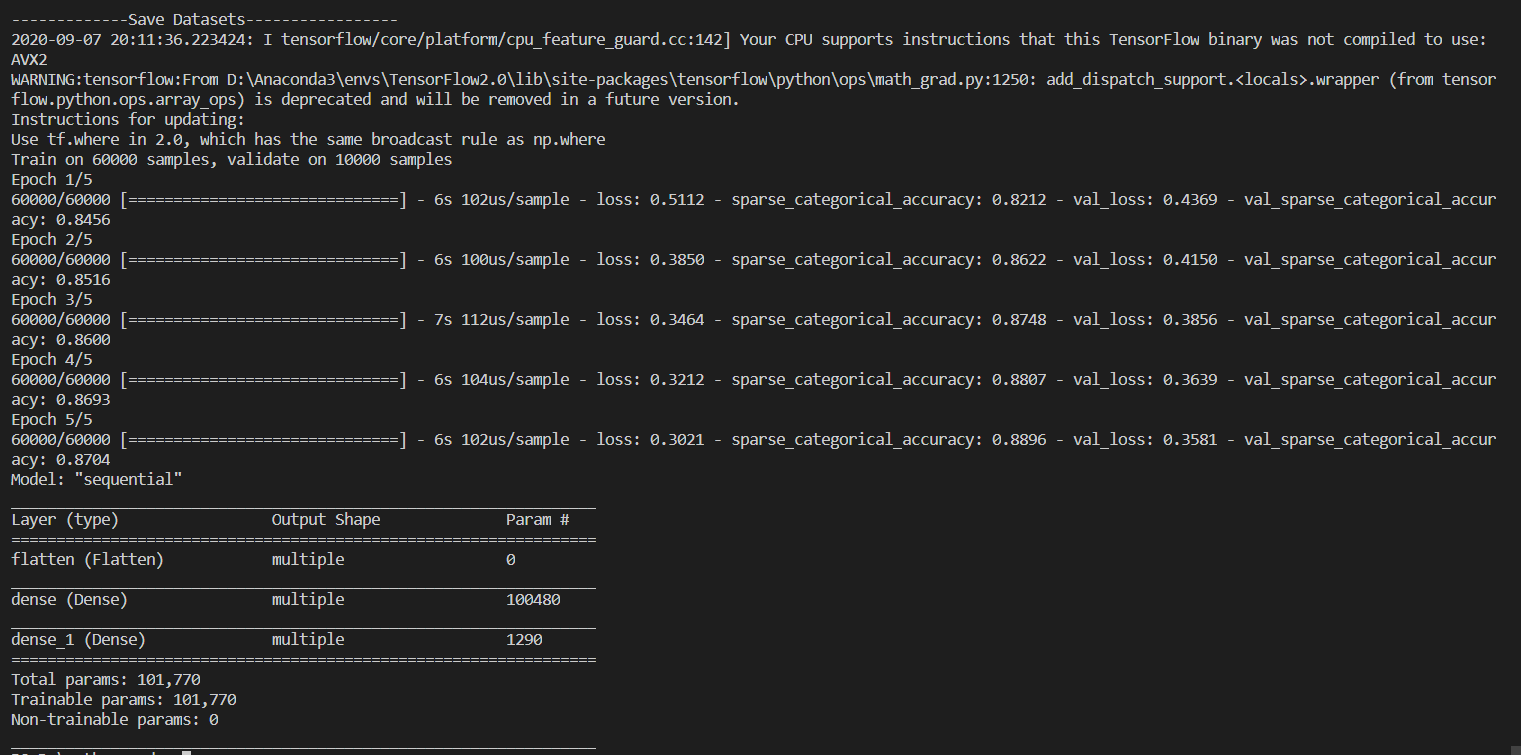
Task: Click the accuracy value 0.8748
Action: [1019, 320]
